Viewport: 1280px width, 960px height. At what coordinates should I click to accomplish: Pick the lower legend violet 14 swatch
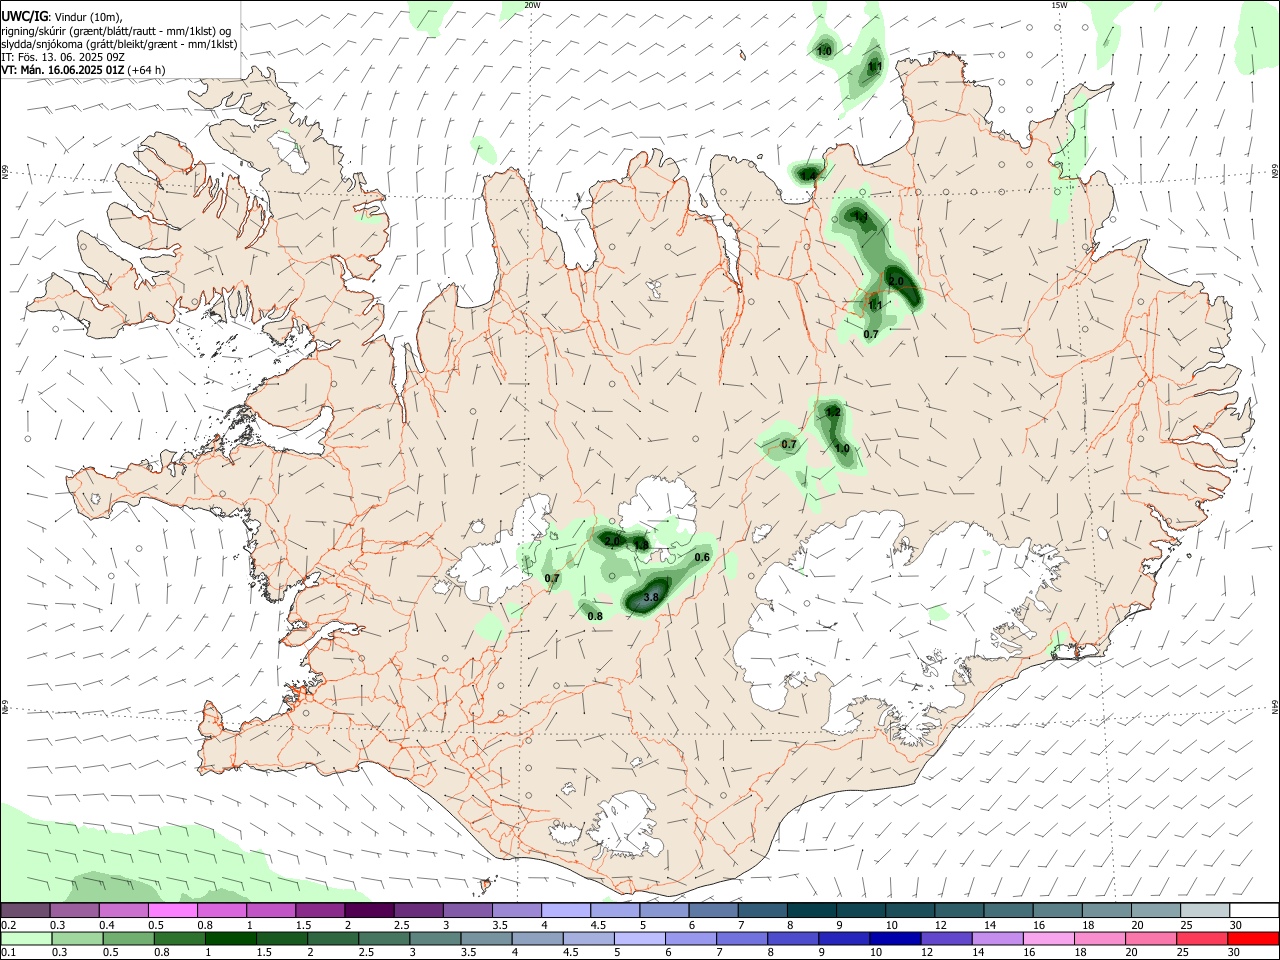tap(999, 938)
